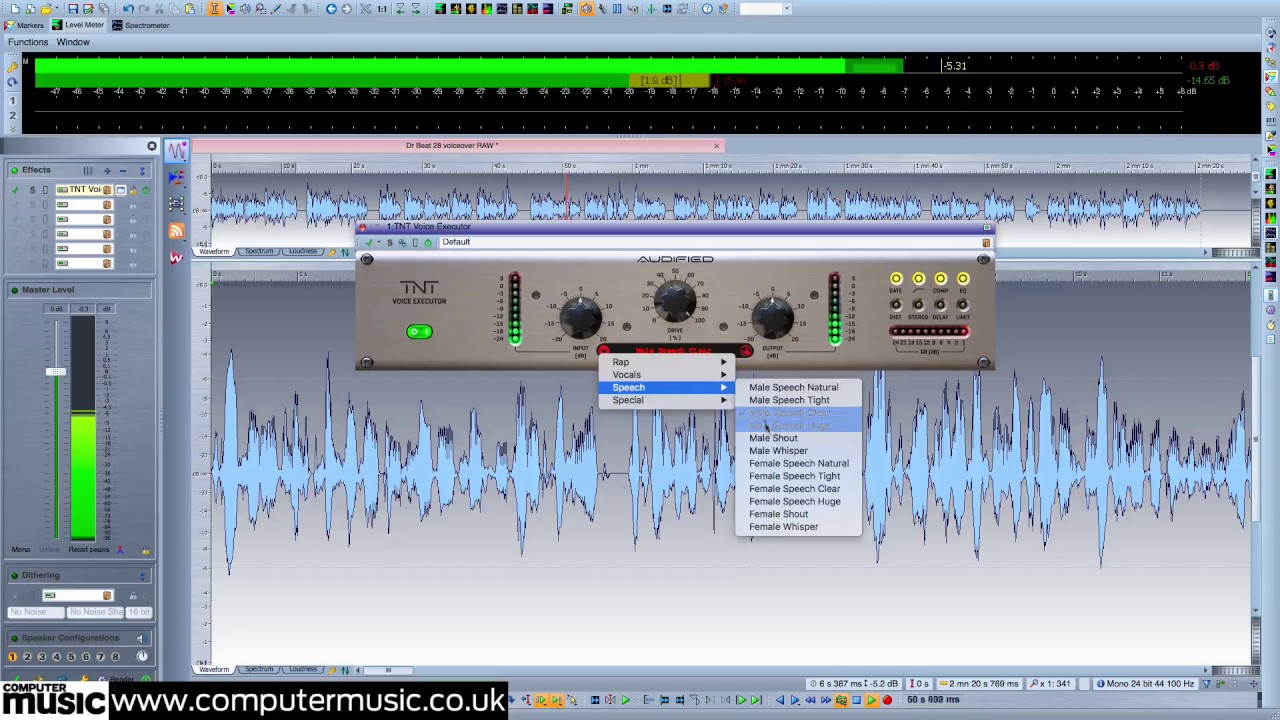The width and height of the screenshot is (1280, 720).
Task: Toggle Mono on the Master Level
Action: coord(20,550)
